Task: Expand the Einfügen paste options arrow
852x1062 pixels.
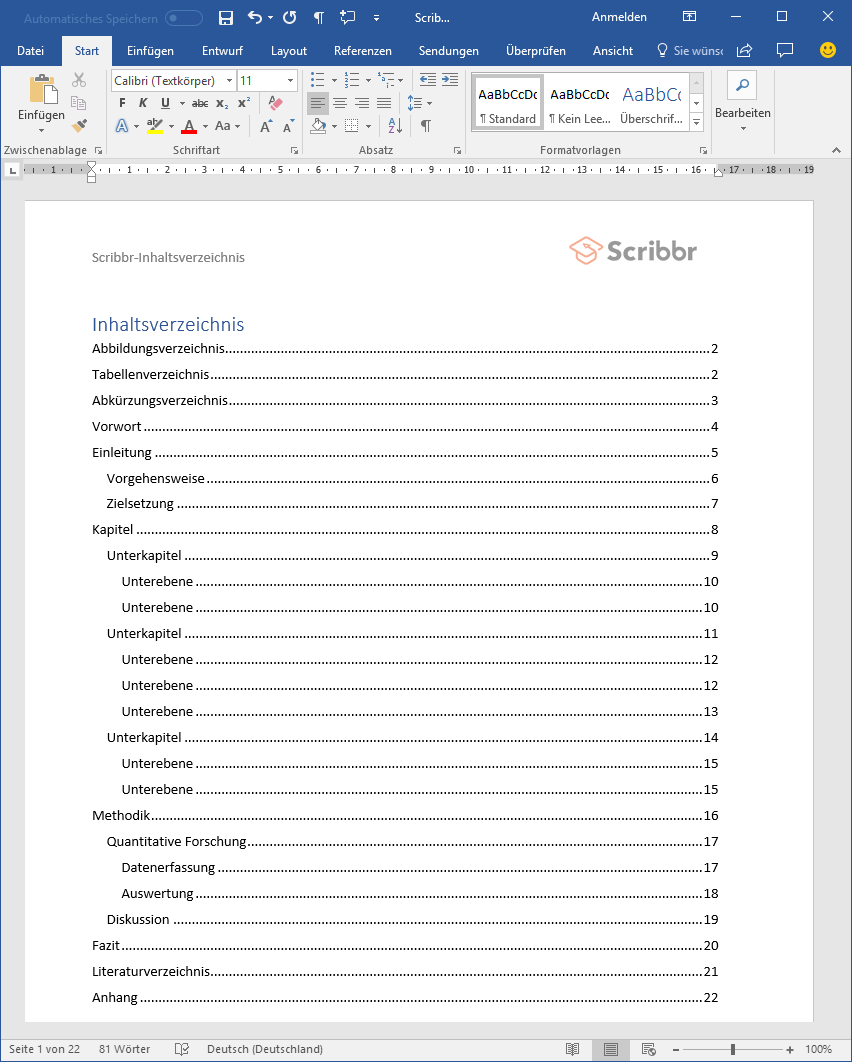Action: (41, 130)
